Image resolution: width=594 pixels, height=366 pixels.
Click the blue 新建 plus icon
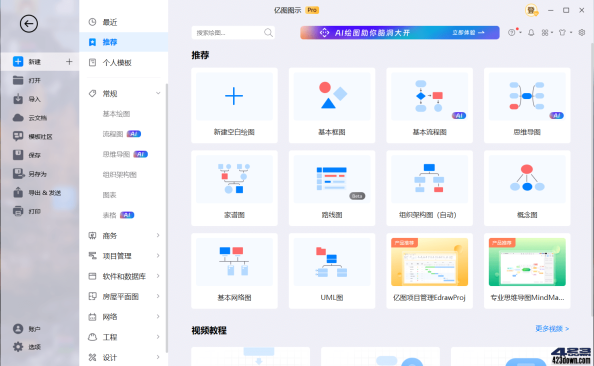tap(18, 61)
